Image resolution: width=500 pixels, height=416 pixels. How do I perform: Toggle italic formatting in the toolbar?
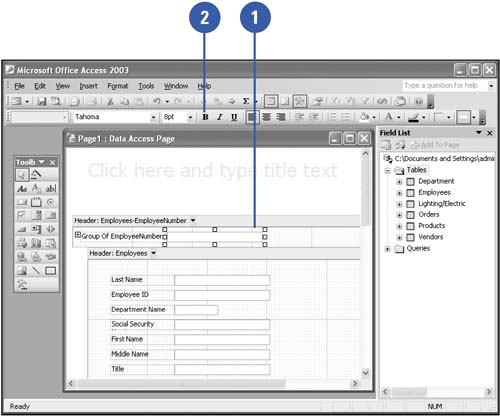pos(219,117)
